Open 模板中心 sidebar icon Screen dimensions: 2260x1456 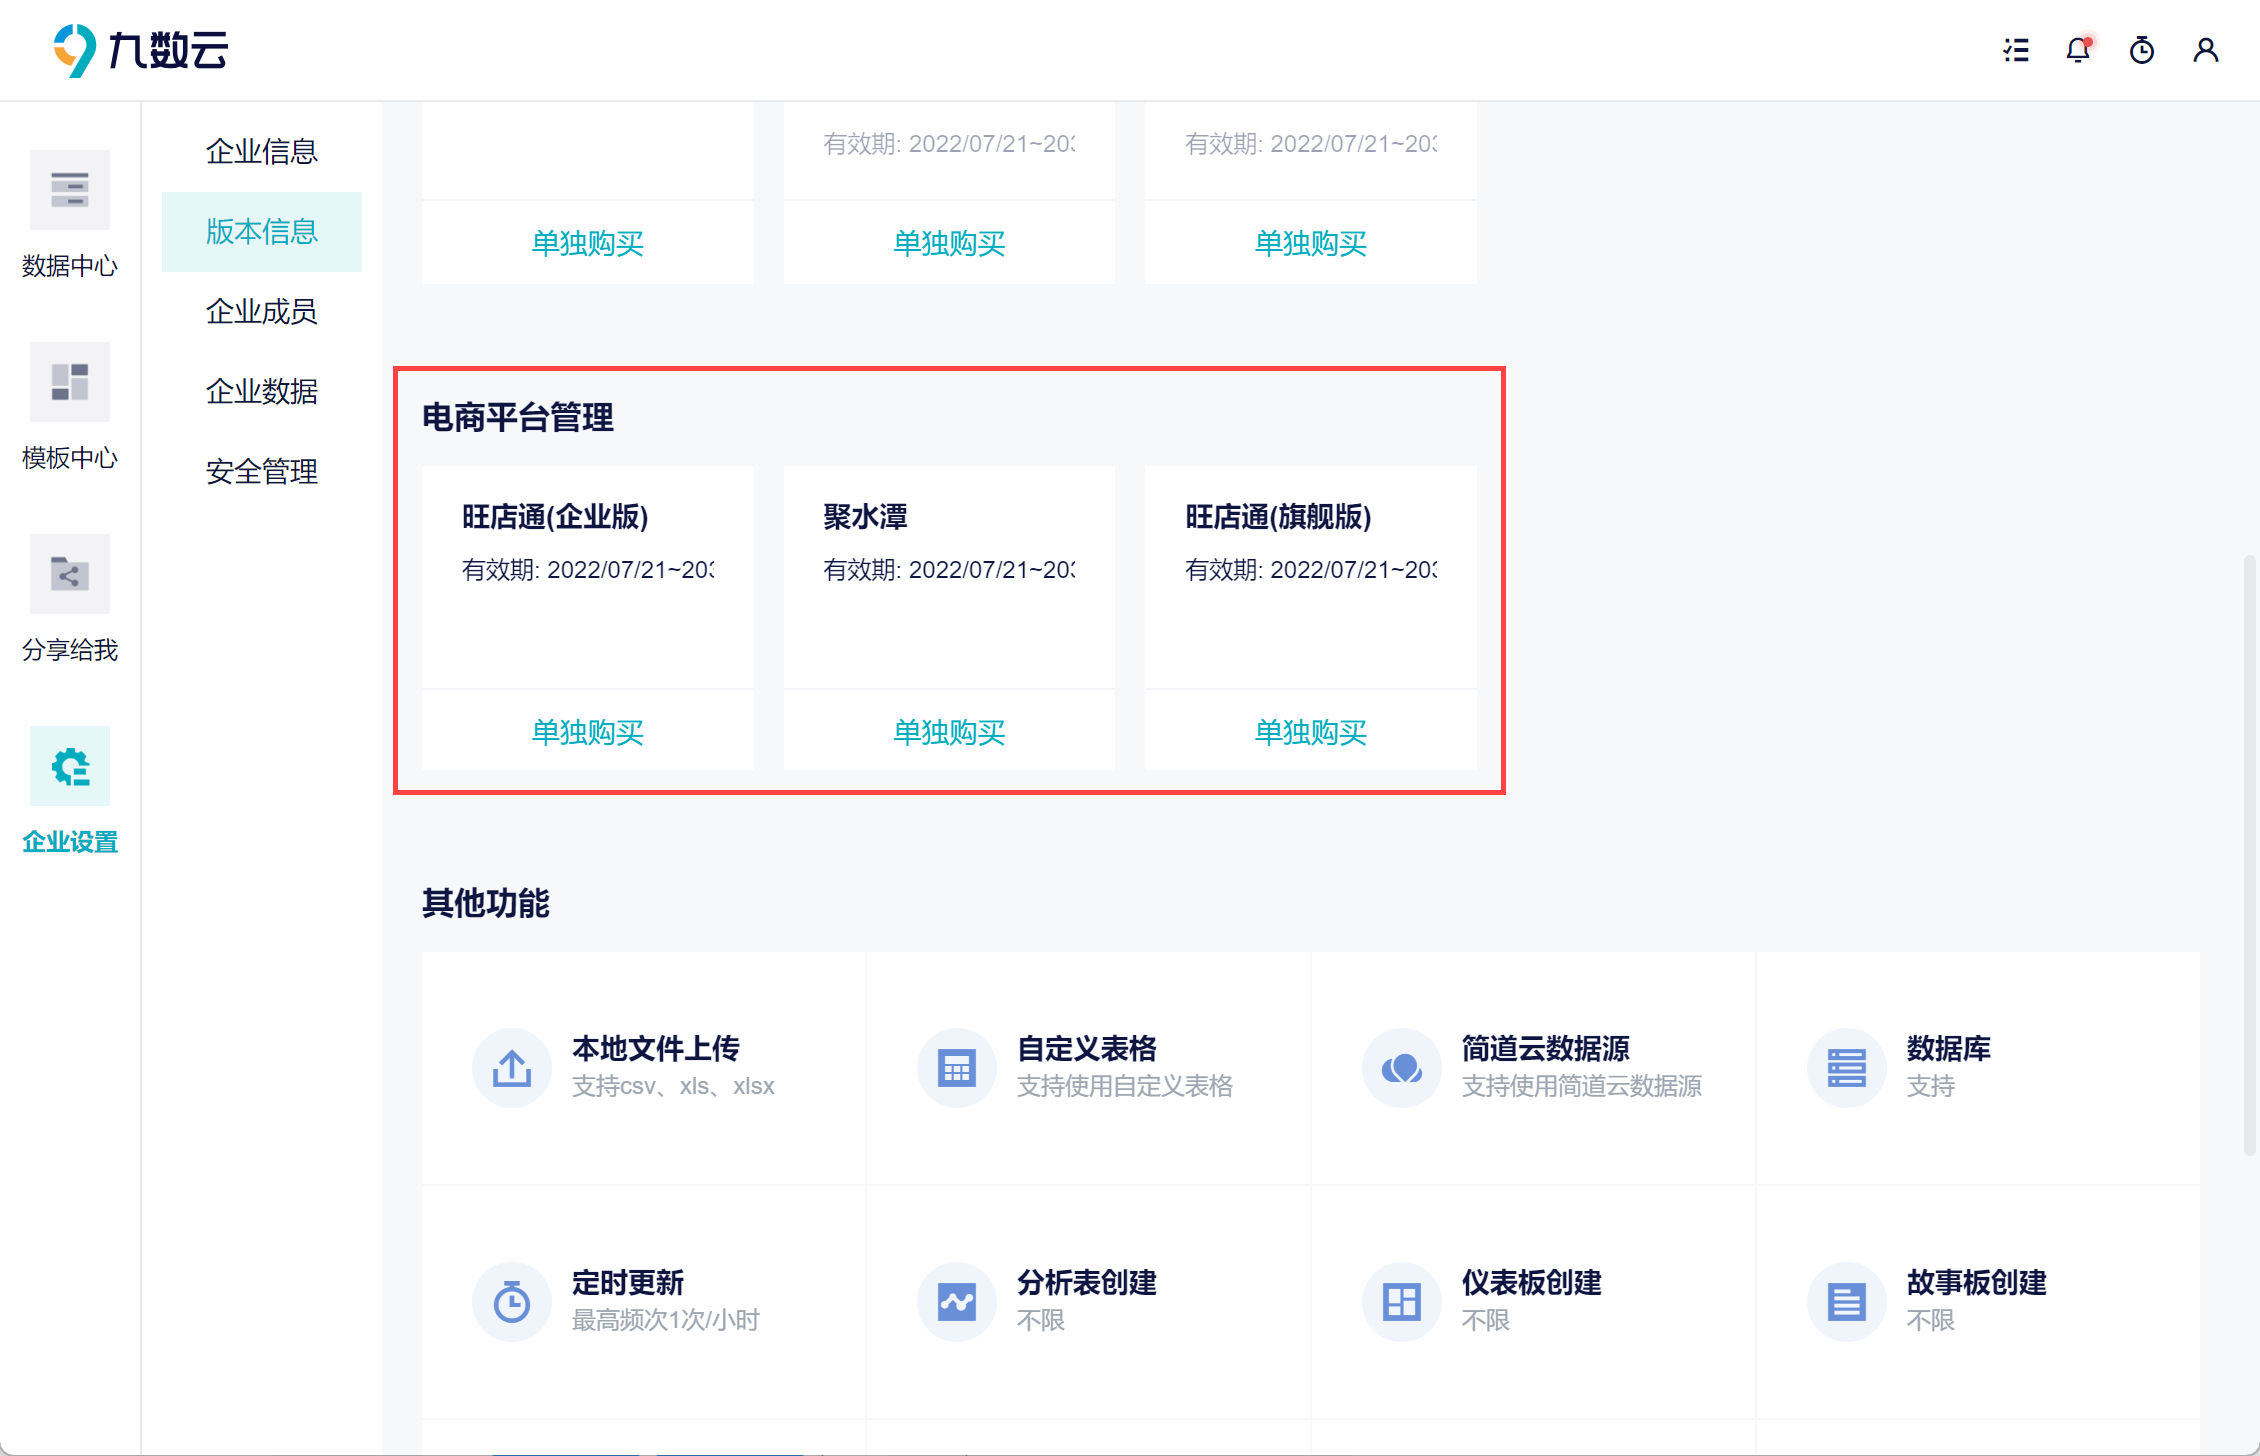click(x=69, y=383)
